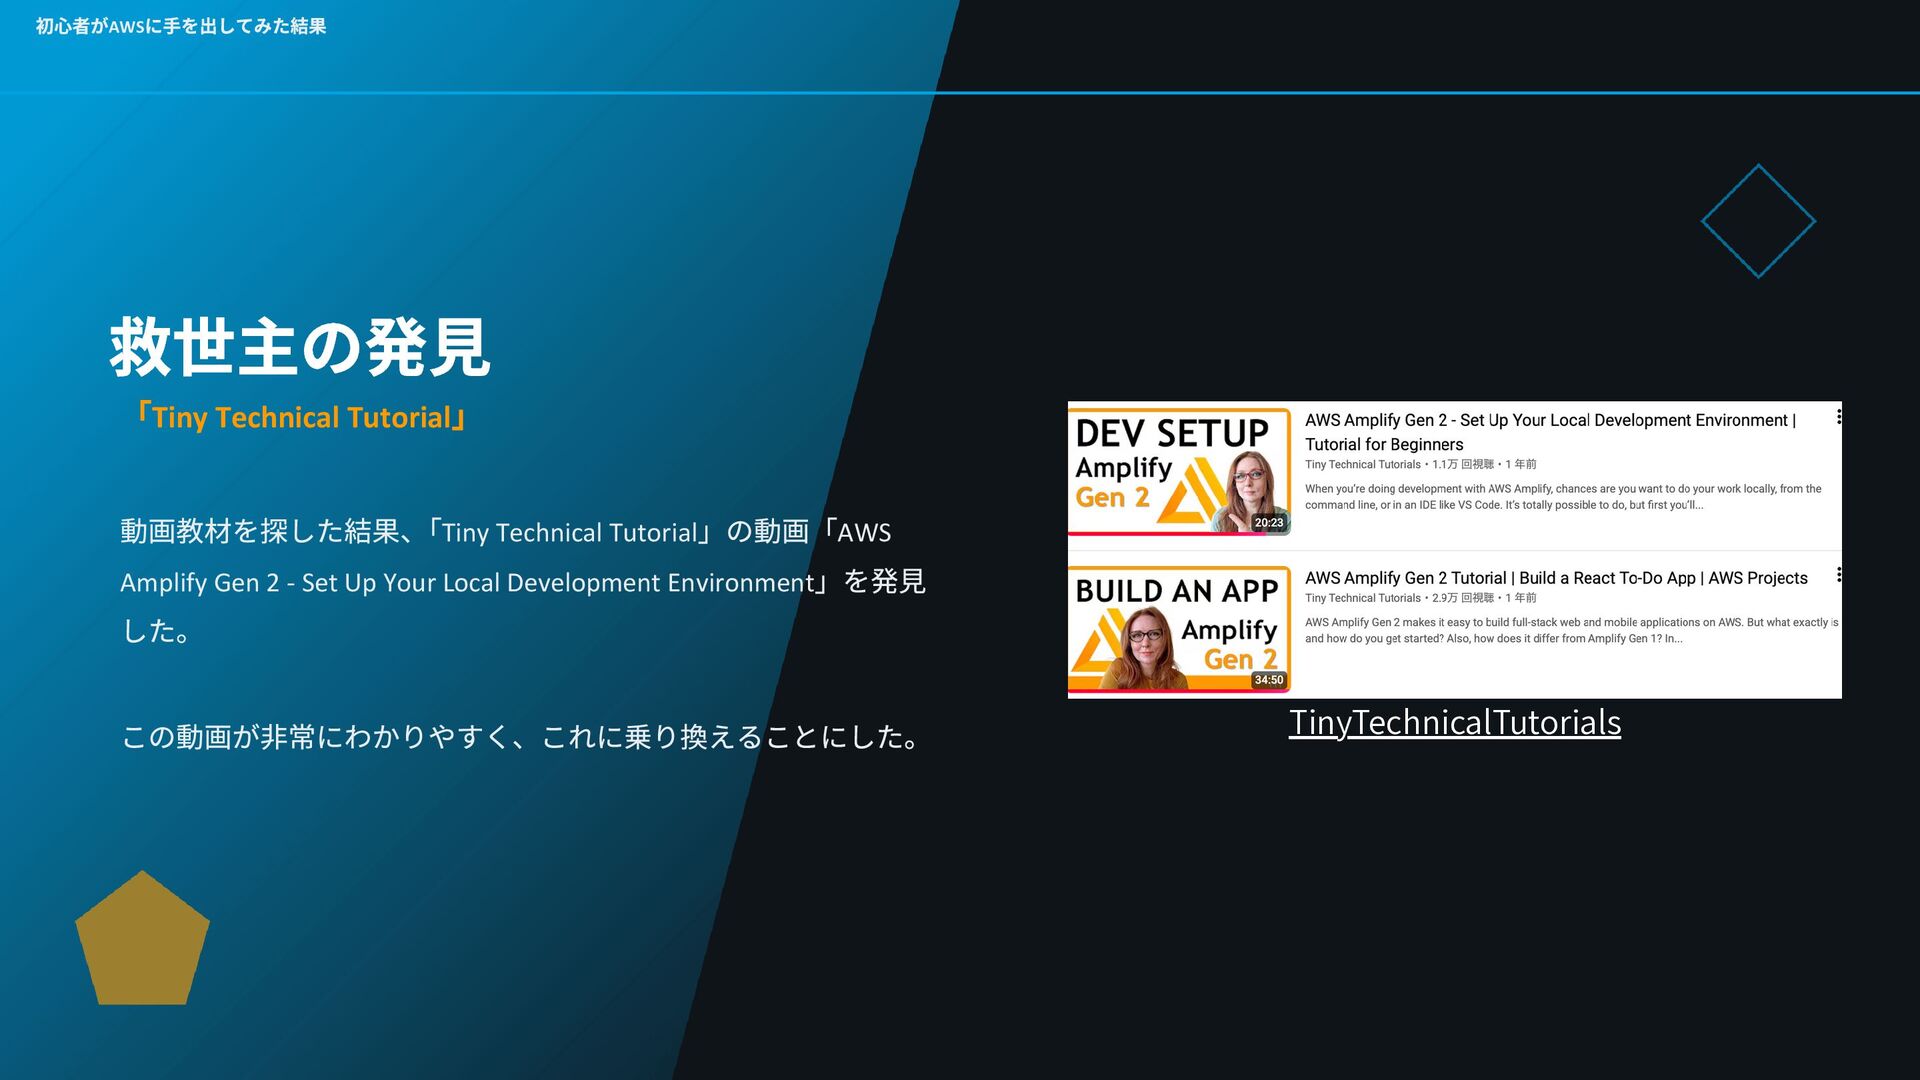Open the three-dot menu of the React To-Do video
The height and width of the screenshot is (1080, 1920).
pos(1838,575)
